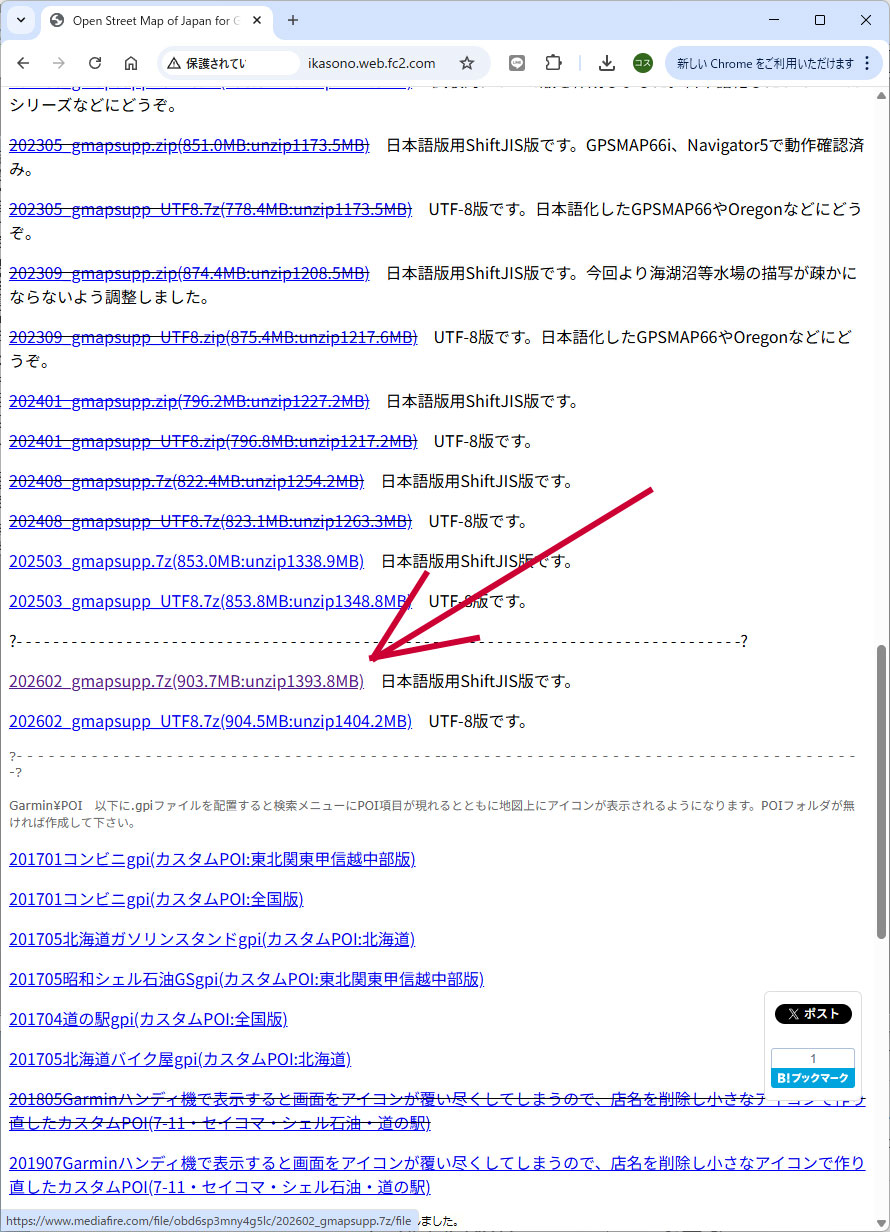Open the green profile avatar
Screen dimensions: 890x1232
click(642, 63)
